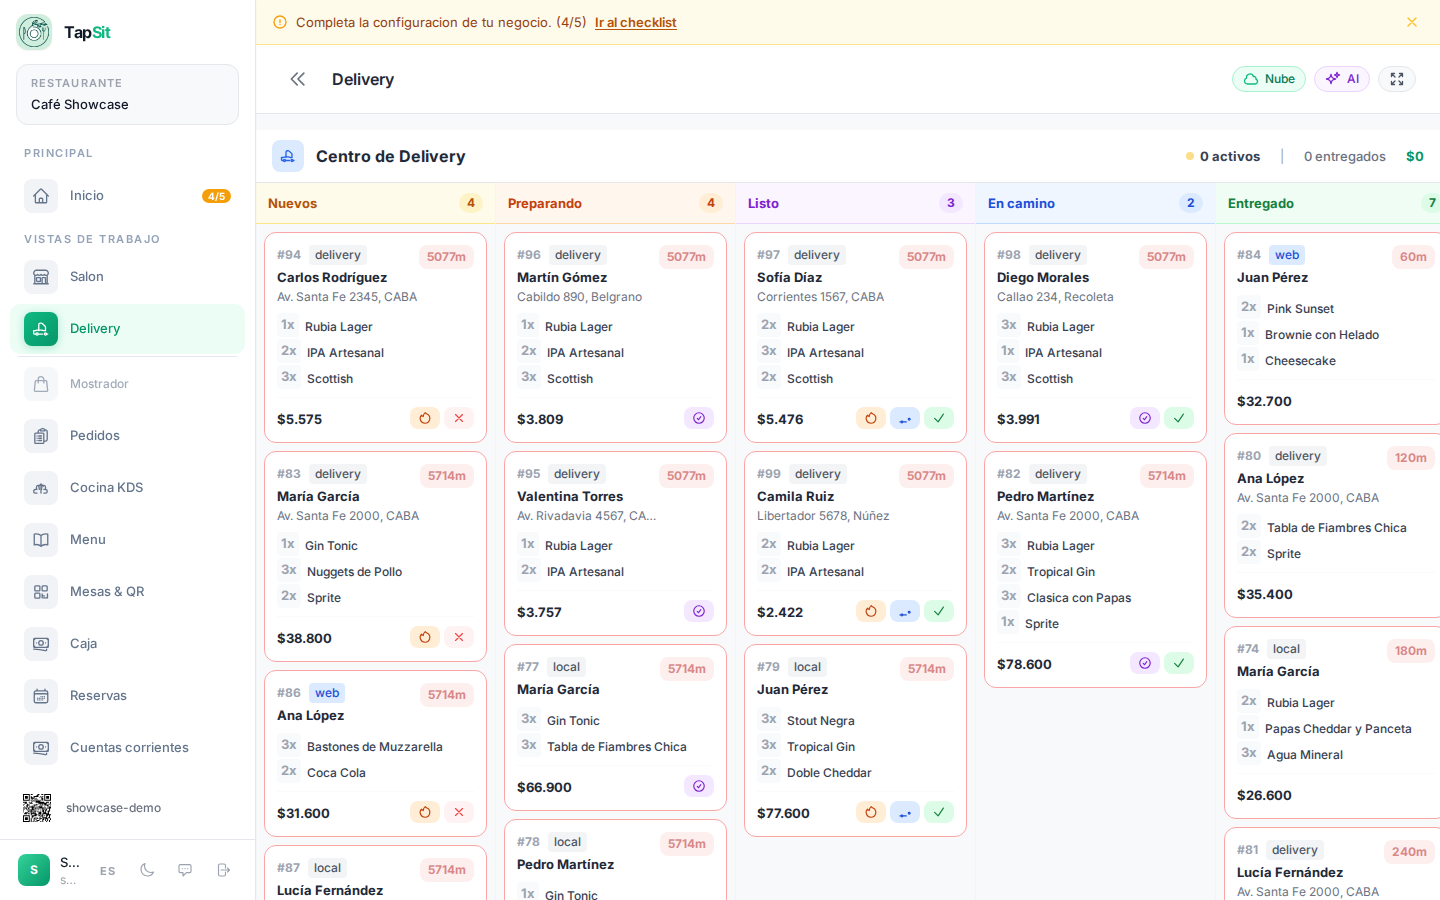Open Pedidos in the sidebar
The height and width of the screenshot is (900, 1440).
pyautogui.click(x=127, y=436)
